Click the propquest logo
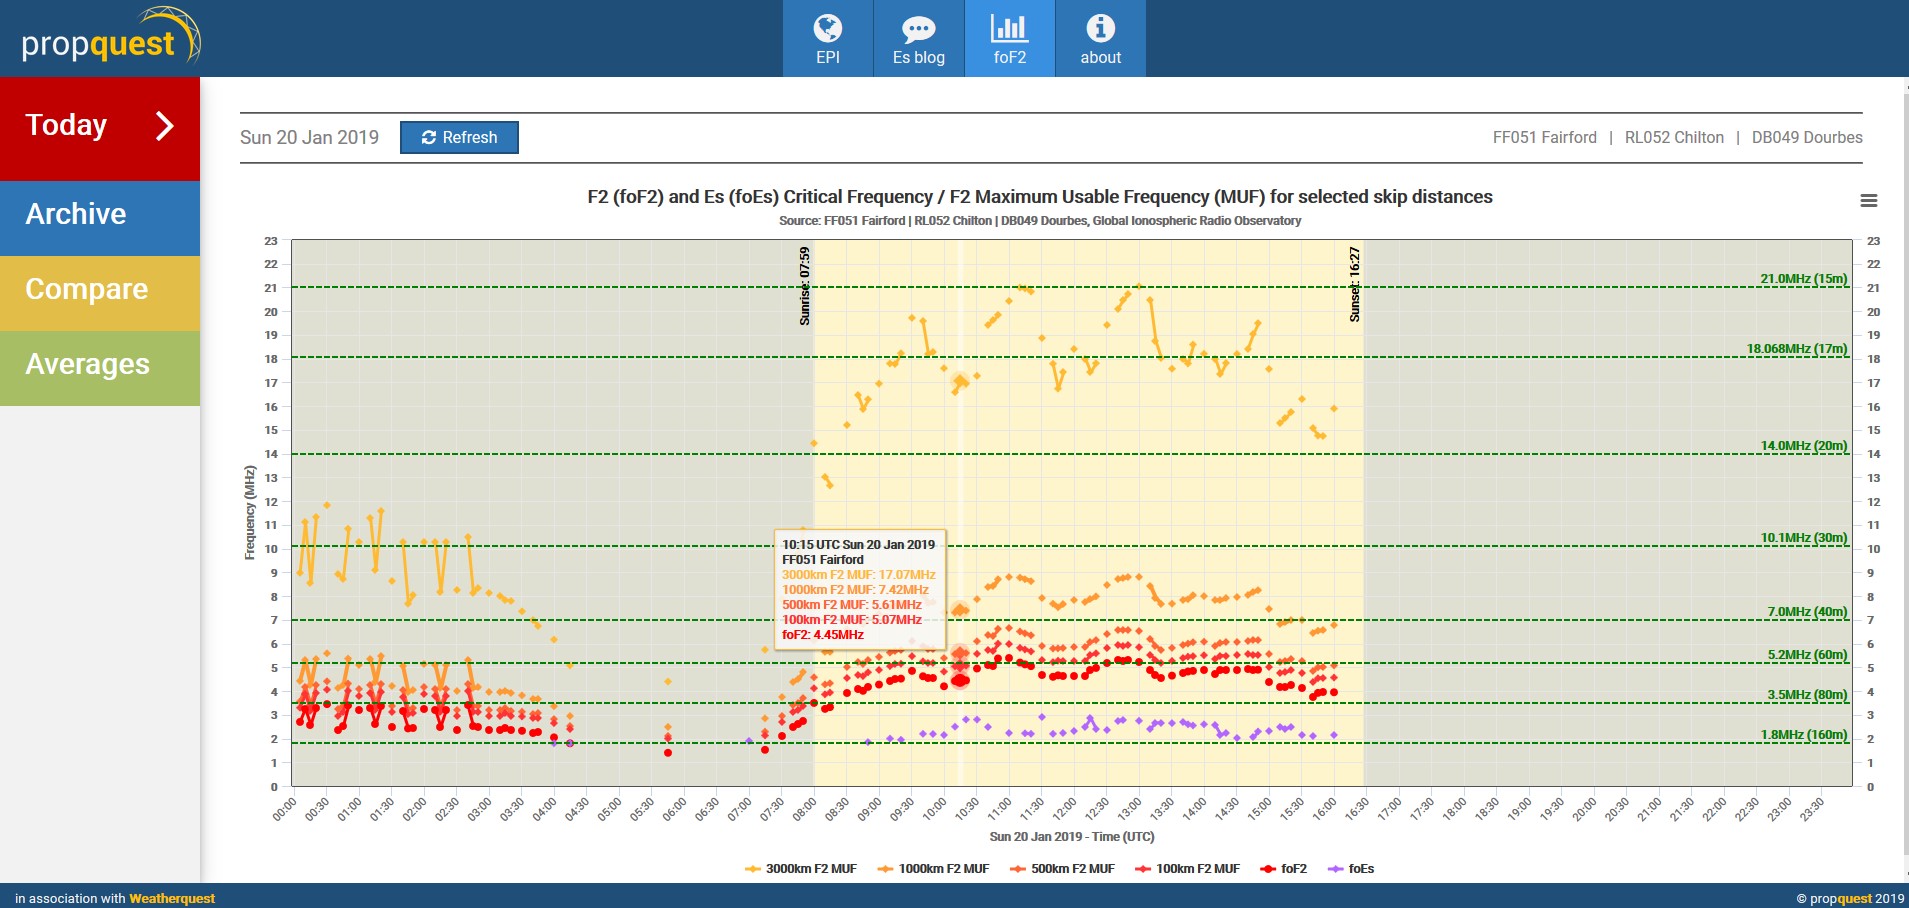The width and height of the screenshot is (1909, 908). pyautogui.click(x=110, y=40)
